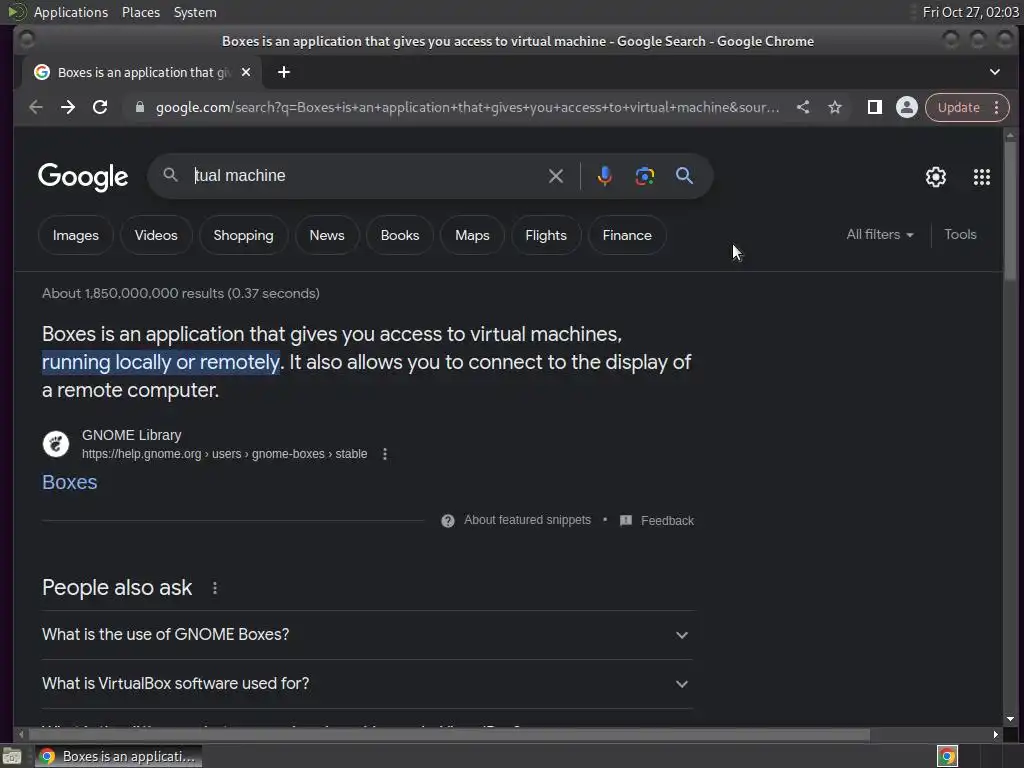Open Google quick settings gear
Screen dimensions: 1024x768
point(936,177)
